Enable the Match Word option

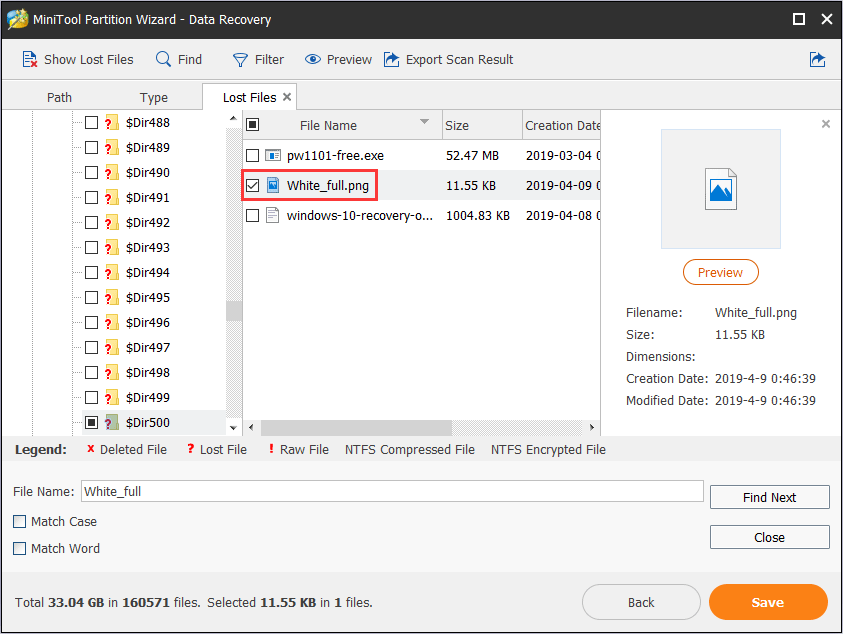[x=19, y=548]
